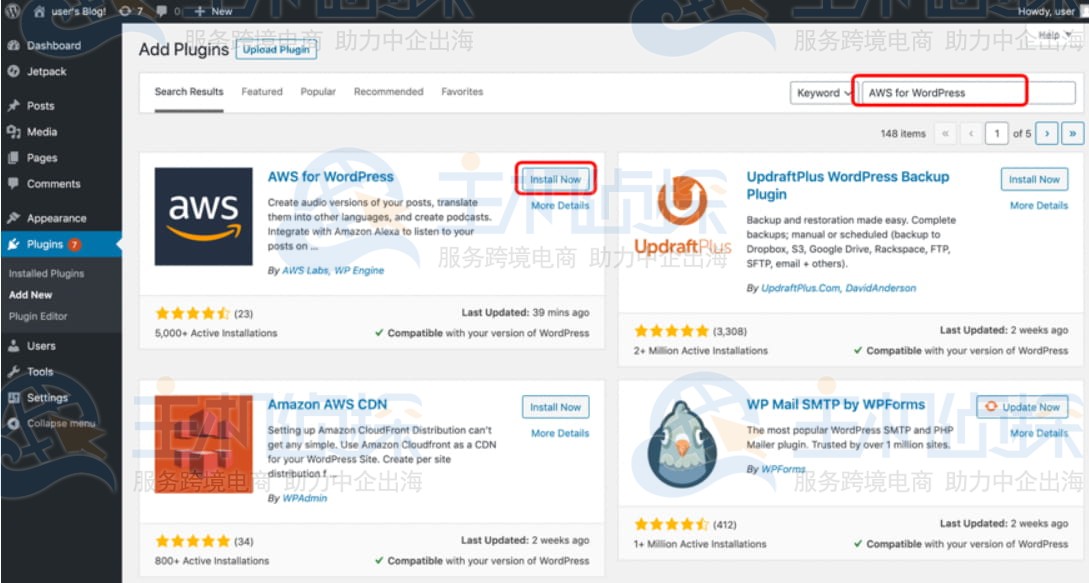Image resolution: width=1089 pixels, height=583 pixels.
Task: Switch to the Popular tab
Action: [x=318, y=92]
